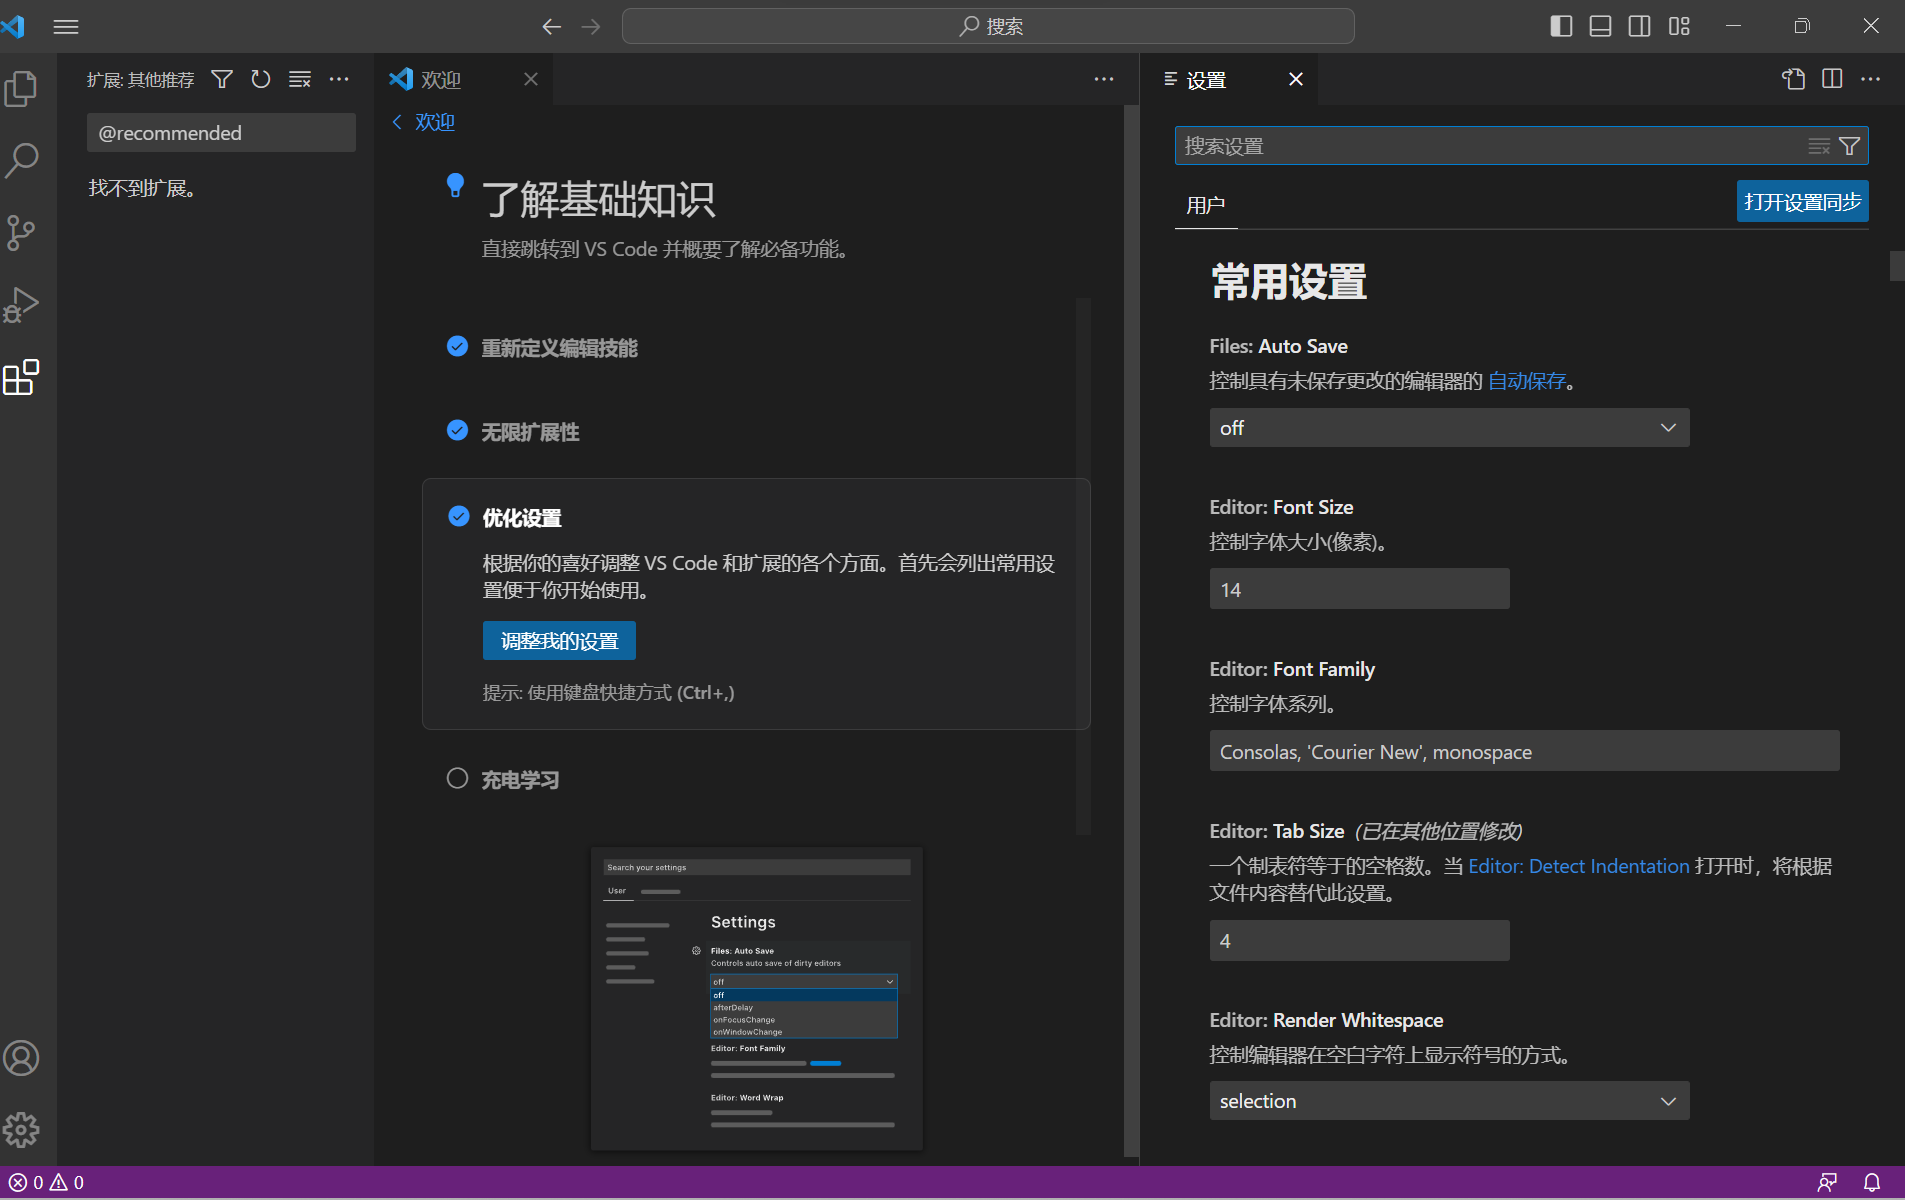Go back via the 欢迎 breadcrumb link
Viewport: 1905px width, 1200px height.
tap(423, 122)
